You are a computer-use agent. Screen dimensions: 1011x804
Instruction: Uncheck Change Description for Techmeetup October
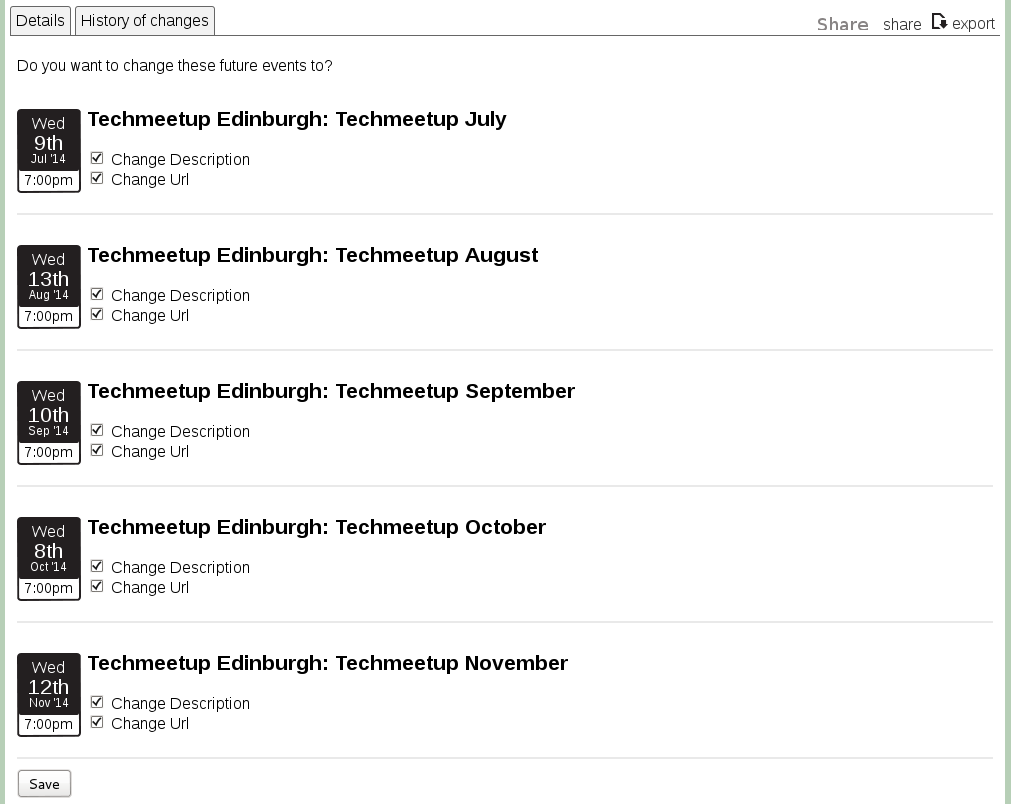click(x=97, y=566)
